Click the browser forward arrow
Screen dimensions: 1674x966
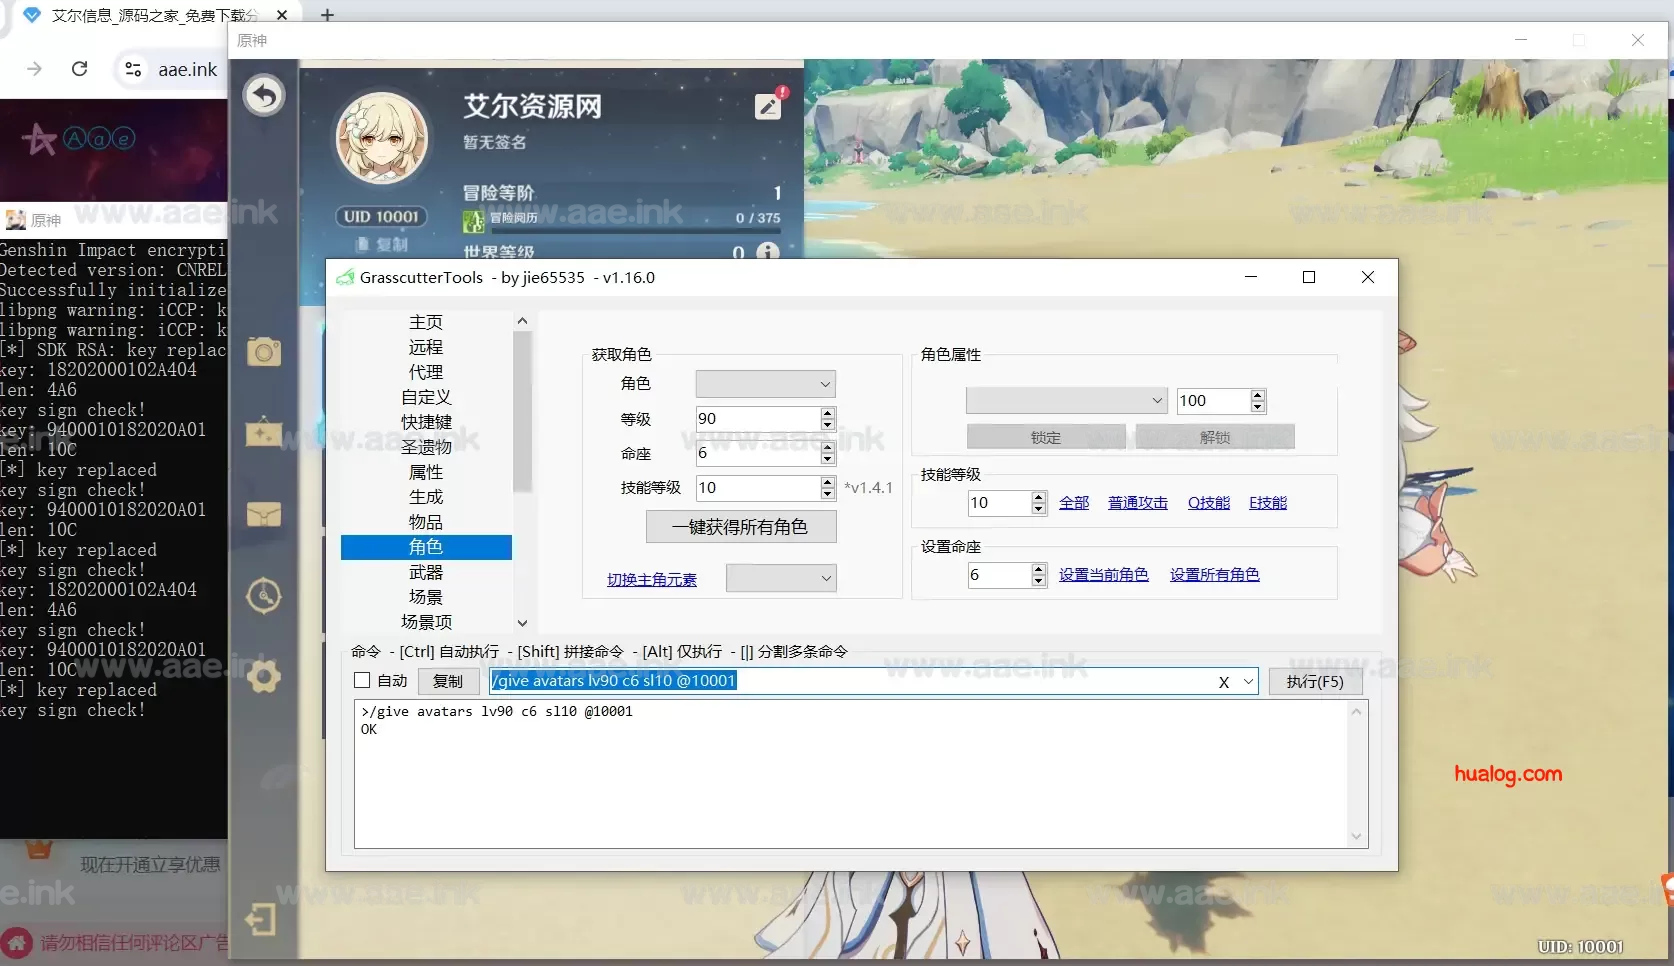35,69
